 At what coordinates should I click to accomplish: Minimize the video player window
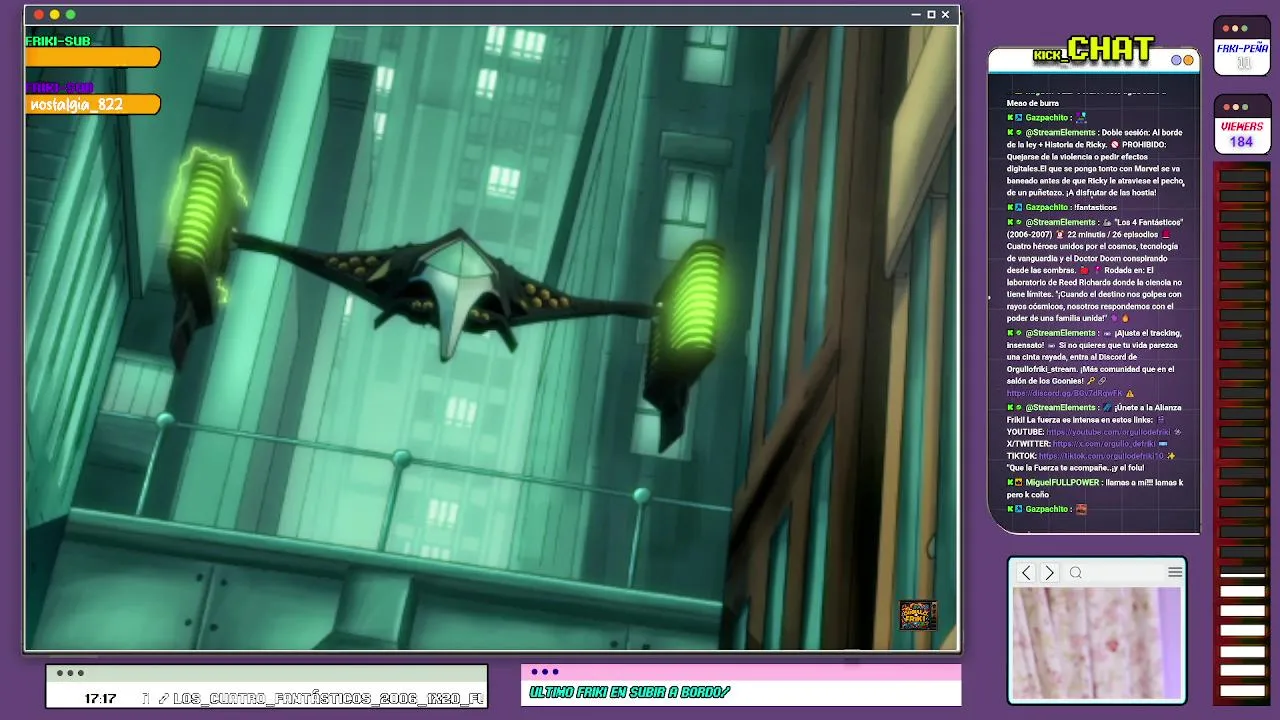tap(916, 15)
